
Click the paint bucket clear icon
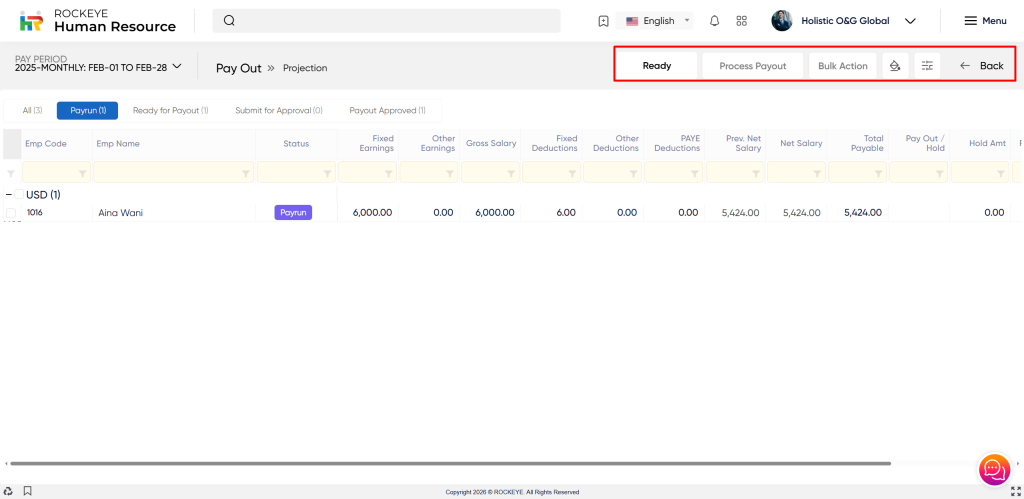(896, 66)
